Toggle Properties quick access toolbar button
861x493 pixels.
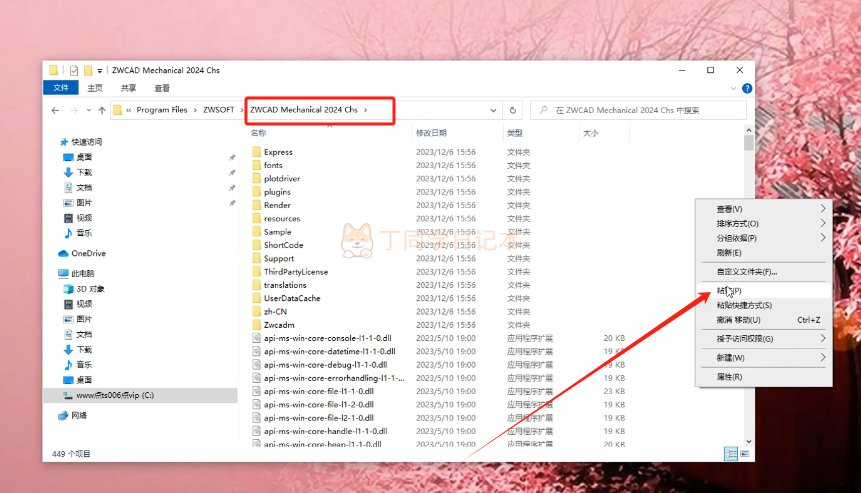click(x=74, y=70)
